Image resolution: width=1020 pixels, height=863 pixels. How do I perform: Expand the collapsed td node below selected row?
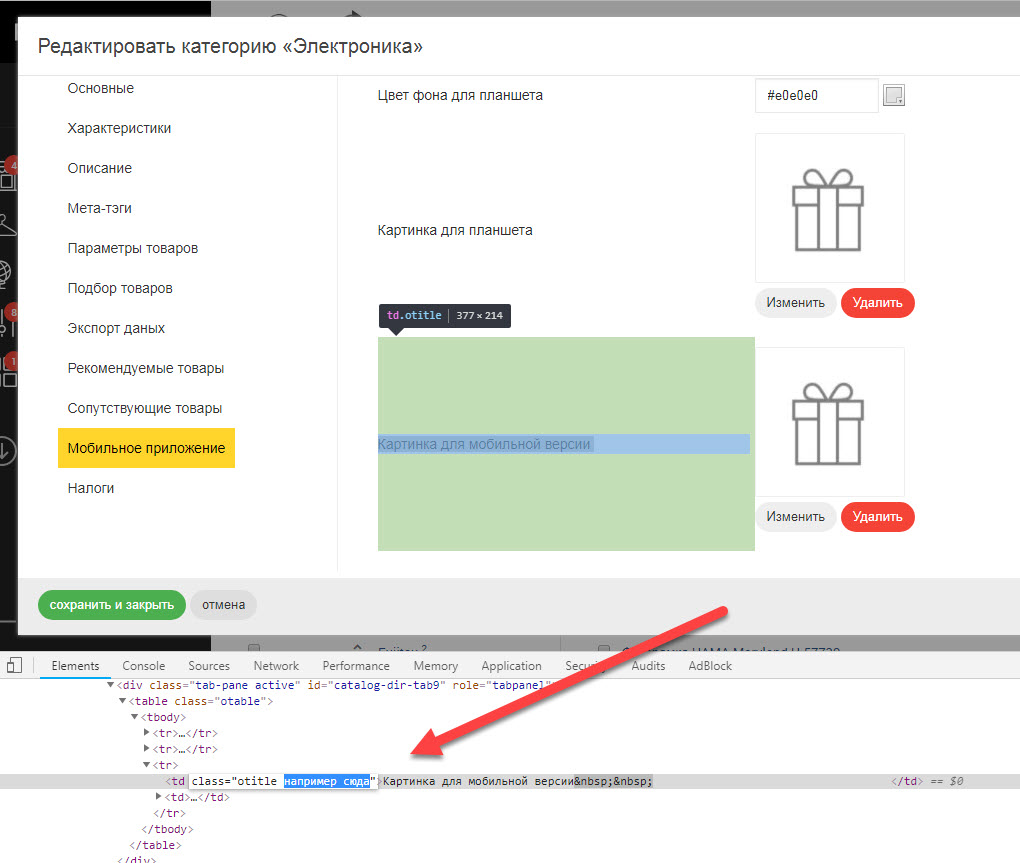pyautogui.click(x=160, y=797)
